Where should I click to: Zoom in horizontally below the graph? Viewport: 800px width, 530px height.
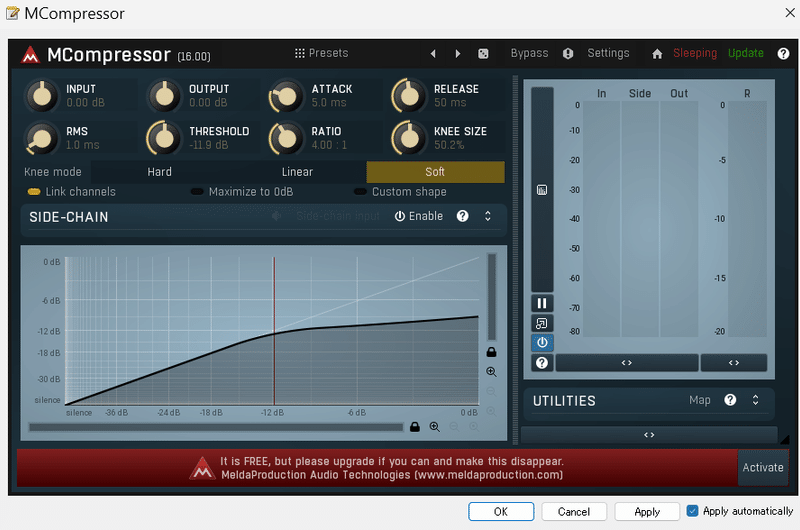pos(435,427)
